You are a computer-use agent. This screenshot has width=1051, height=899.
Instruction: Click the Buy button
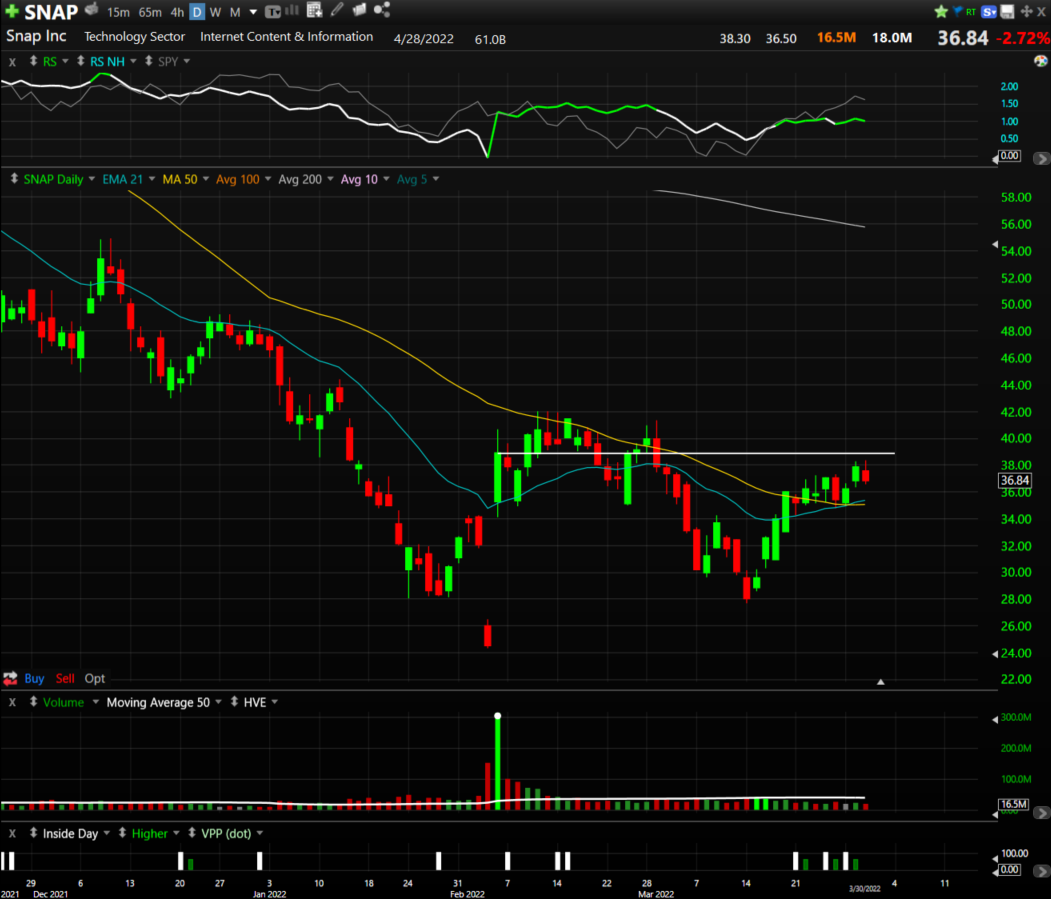pos(34,678)
